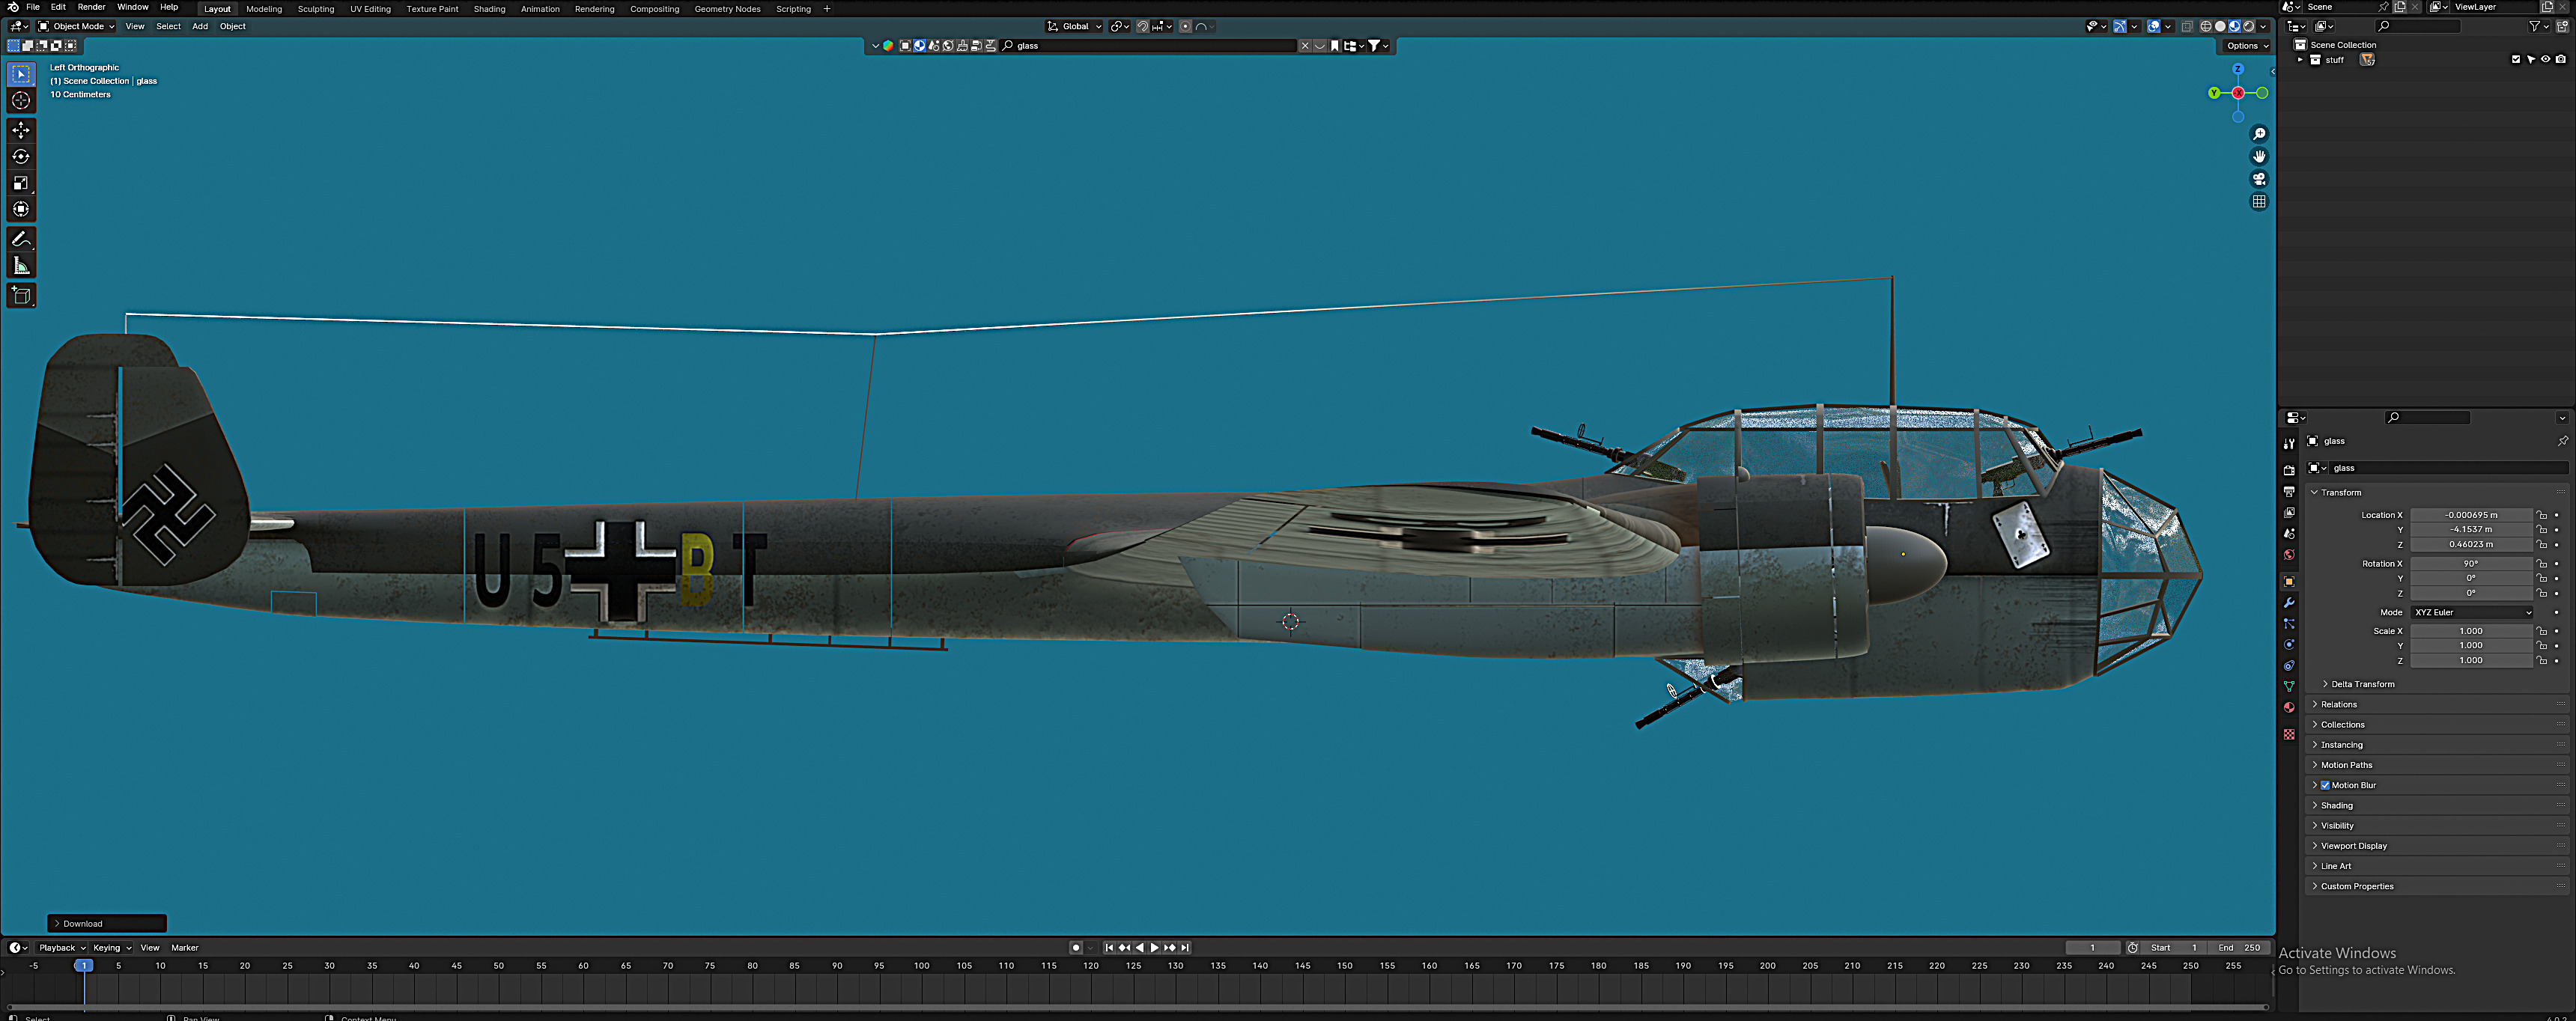Switch to wireframe viewport shading
This screenshot has width=2576, height=1021.
click(x=2205, y=27)
